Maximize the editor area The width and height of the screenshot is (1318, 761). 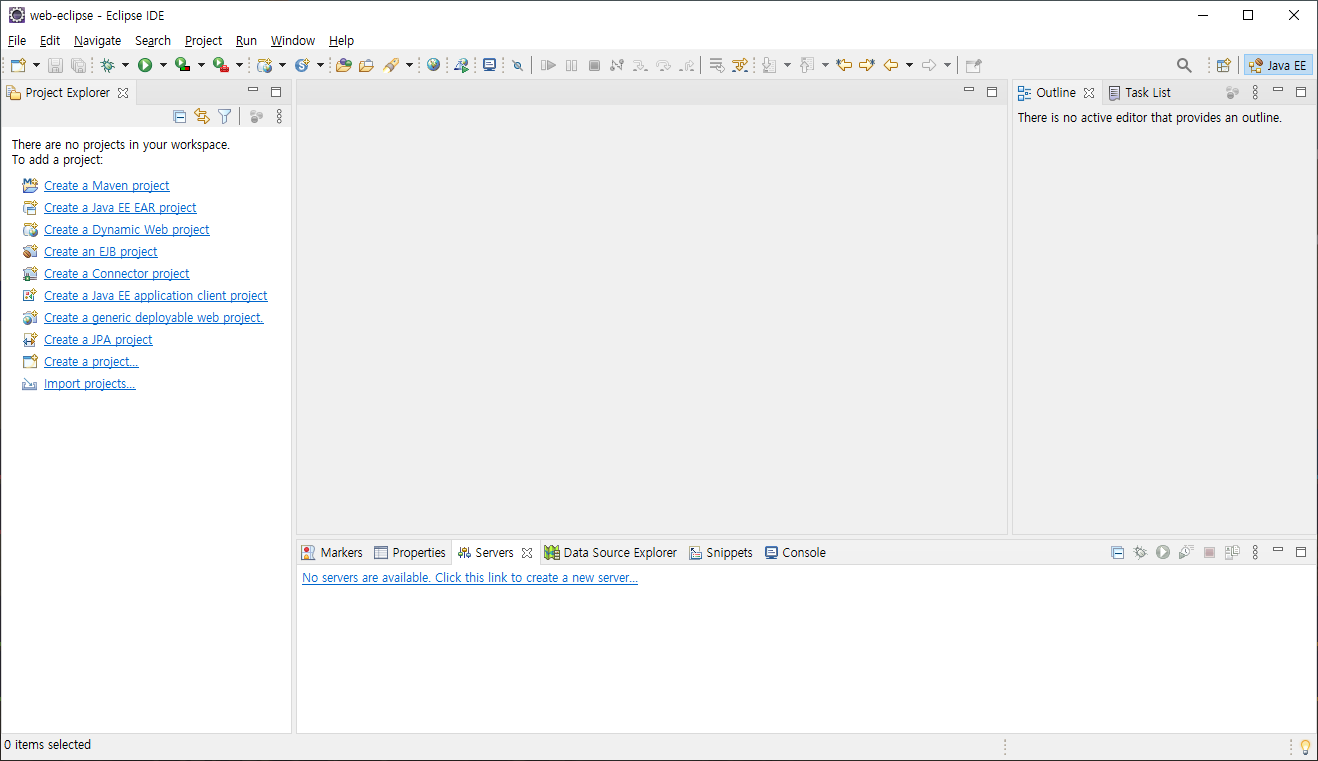992,91
